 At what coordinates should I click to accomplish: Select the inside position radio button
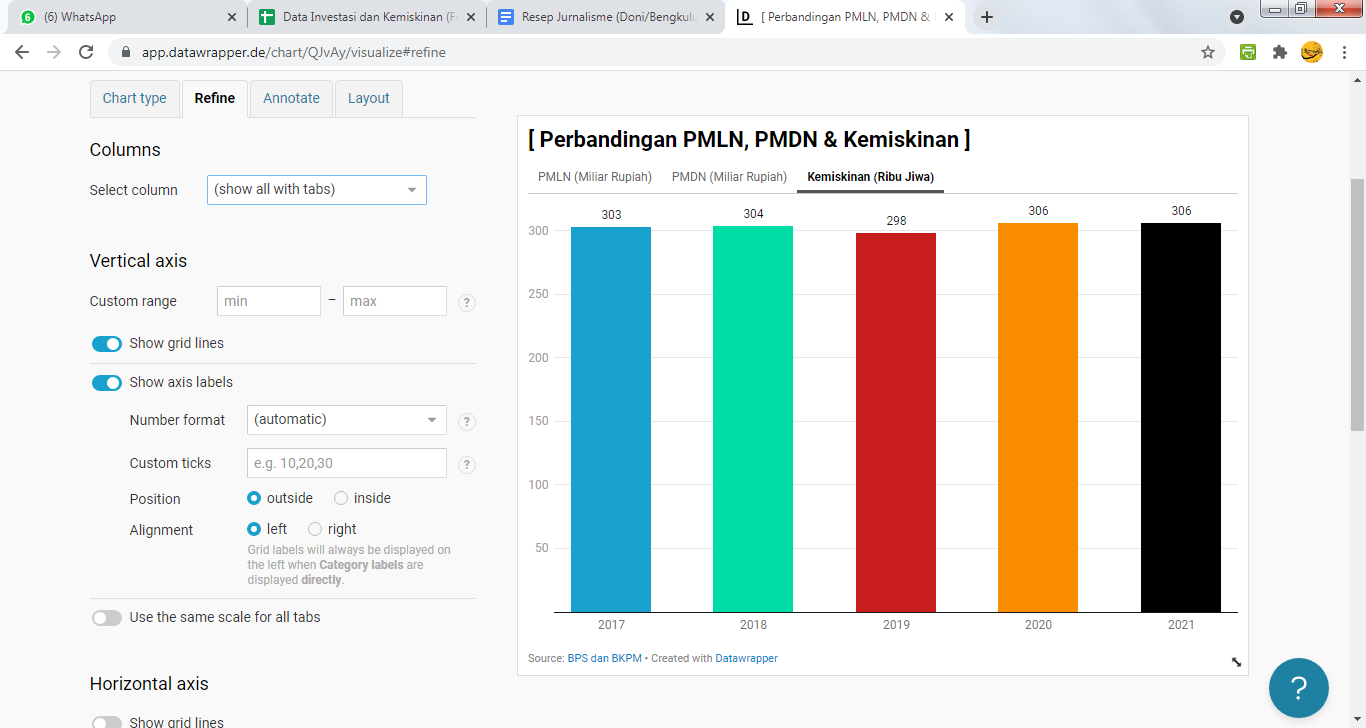click(341, 498)
